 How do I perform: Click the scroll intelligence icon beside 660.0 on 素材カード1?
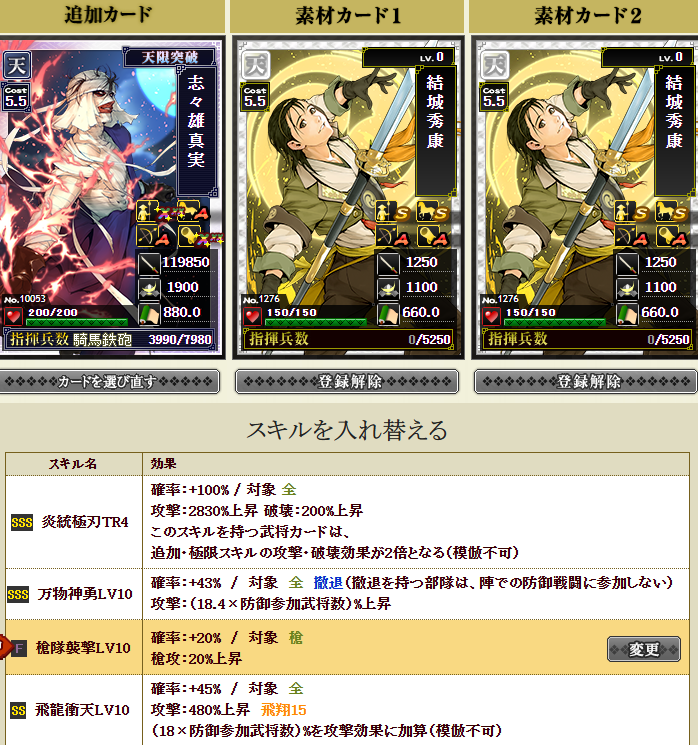388,314
